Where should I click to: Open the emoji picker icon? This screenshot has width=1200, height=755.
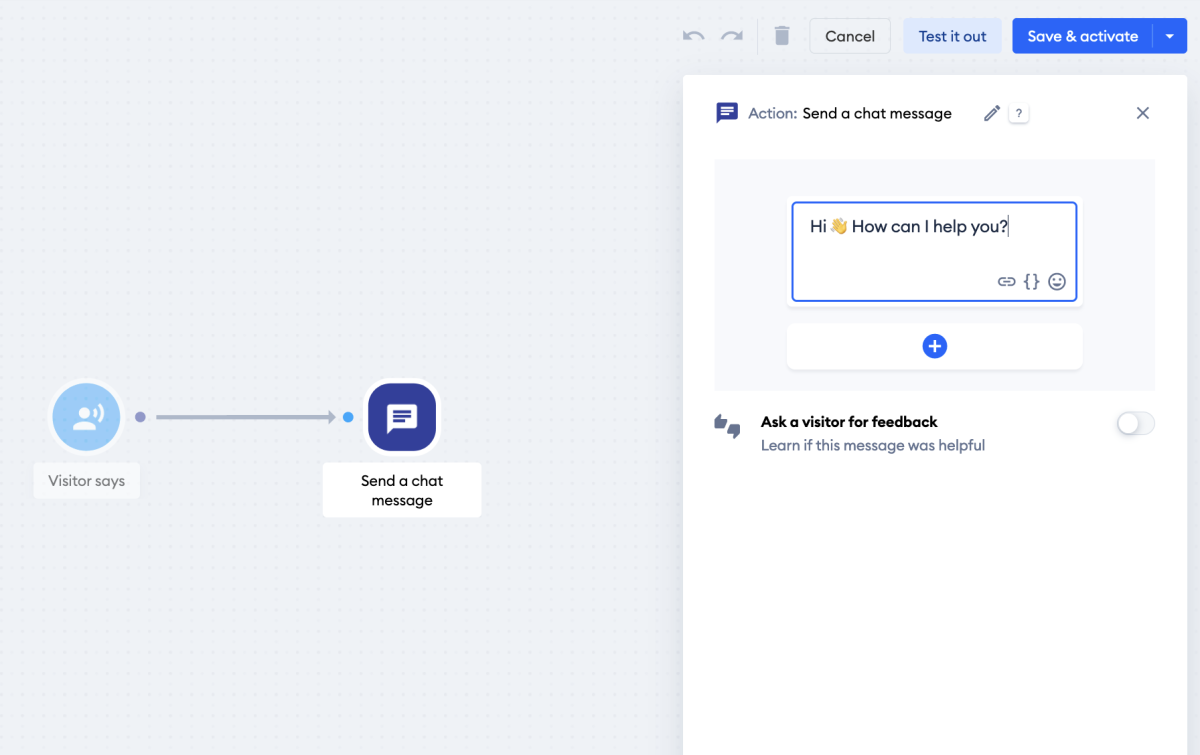click(1056, 281)
